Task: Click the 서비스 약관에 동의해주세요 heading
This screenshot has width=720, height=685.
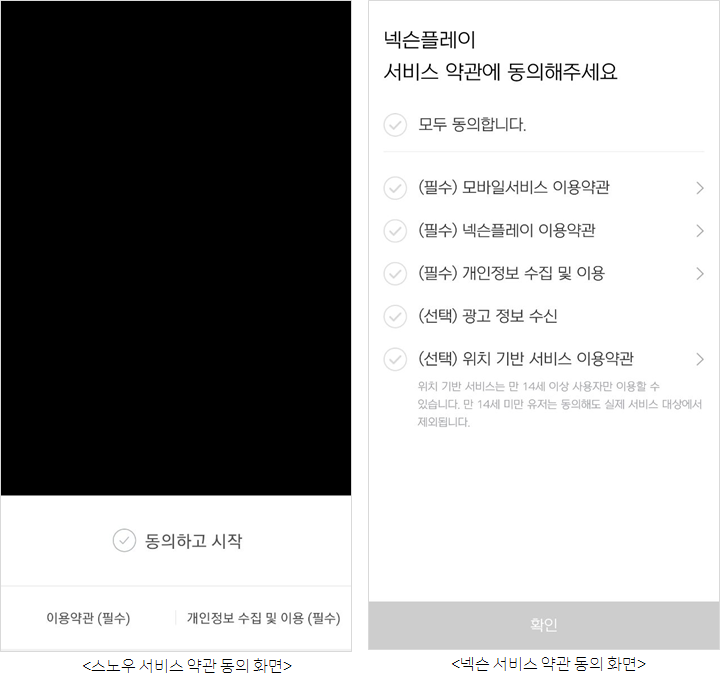Action: pos(501,72)
